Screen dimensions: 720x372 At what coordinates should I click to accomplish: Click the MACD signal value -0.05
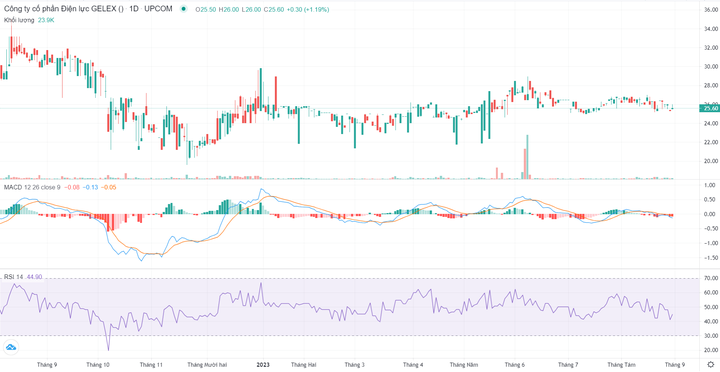pyautogui.click(x=109, y=187)
